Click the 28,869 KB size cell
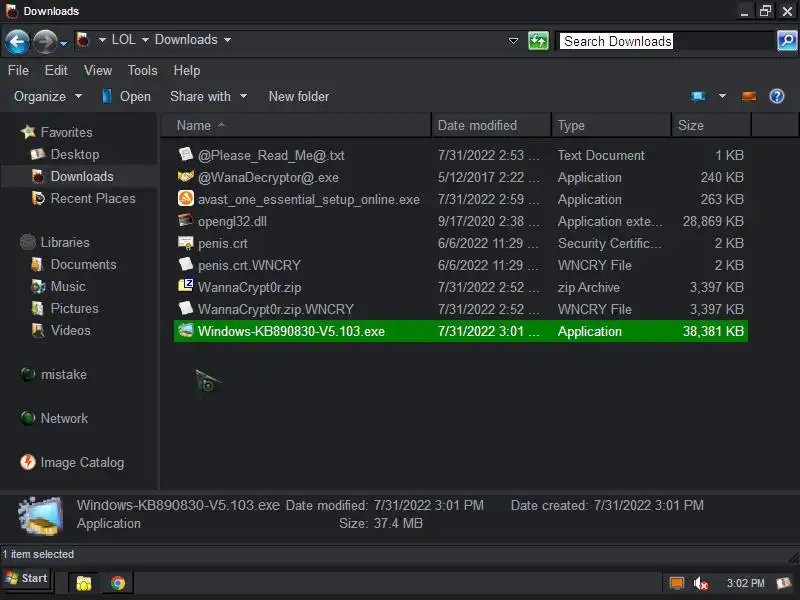This screenshot has width=800, height=600. 713,221
